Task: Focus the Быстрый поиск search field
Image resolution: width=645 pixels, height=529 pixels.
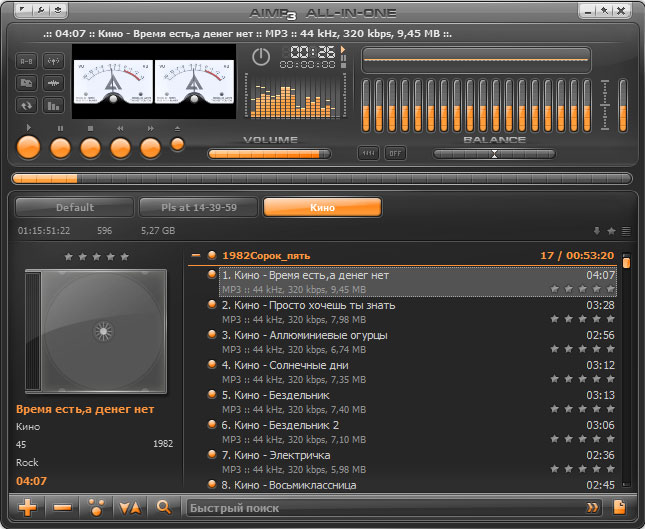Action: (x=385, y=508)
